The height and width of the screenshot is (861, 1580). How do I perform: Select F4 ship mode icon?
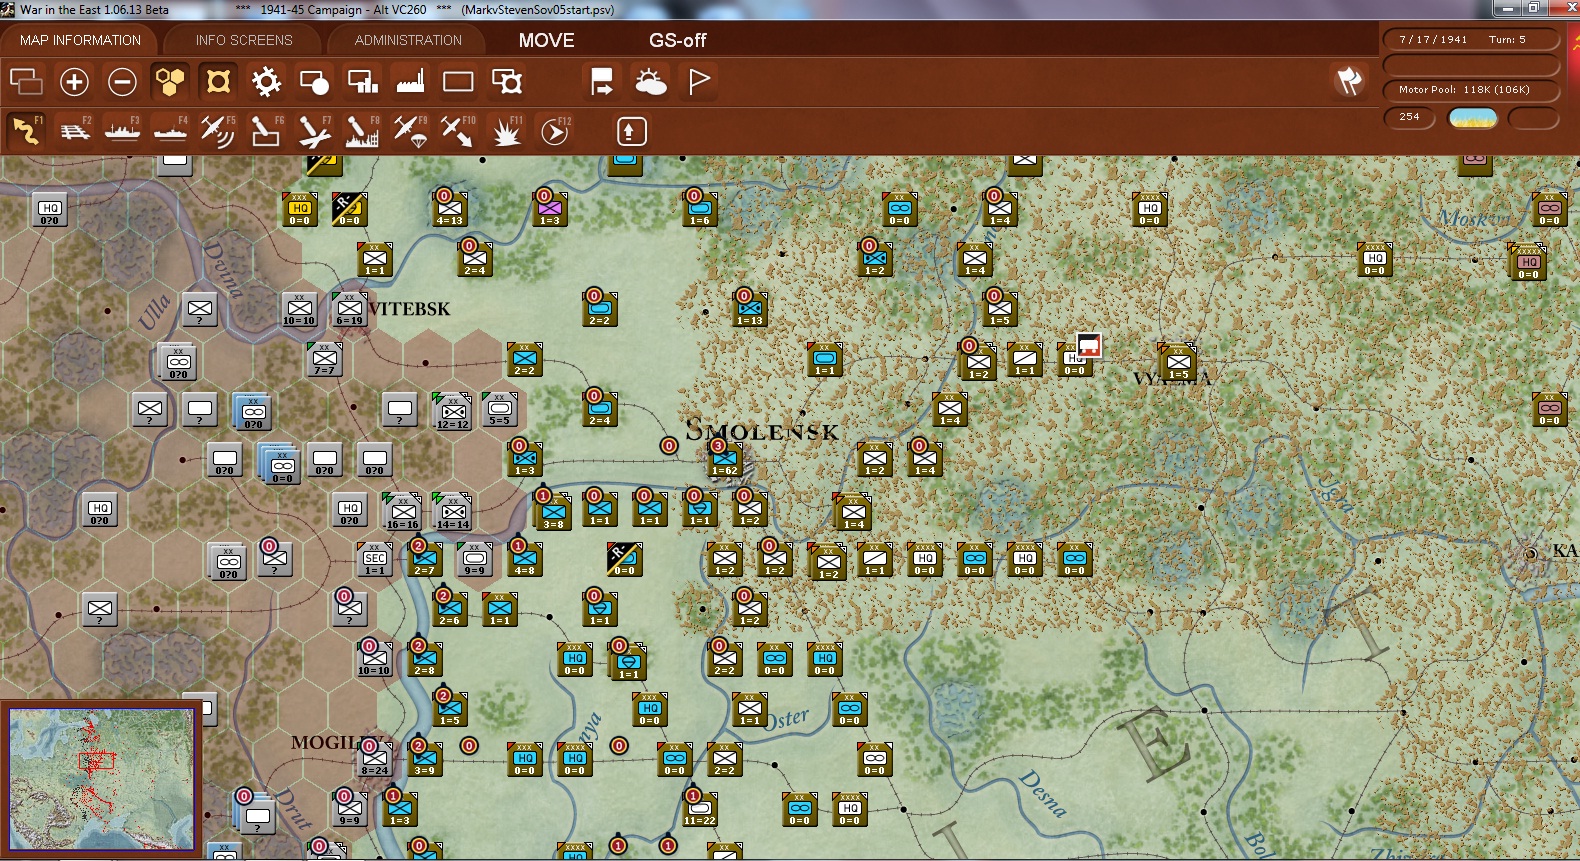tap(170, 131)
